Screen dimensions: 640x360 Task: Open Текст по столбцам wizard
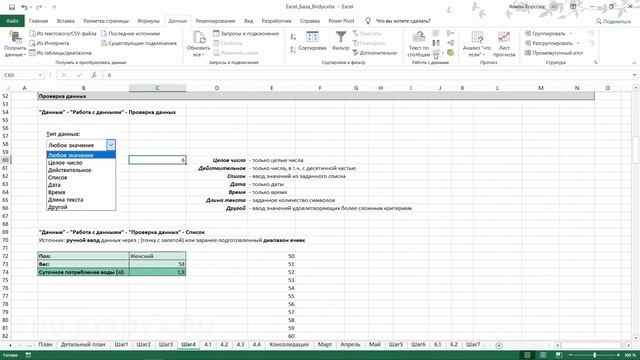coord(419,43)
